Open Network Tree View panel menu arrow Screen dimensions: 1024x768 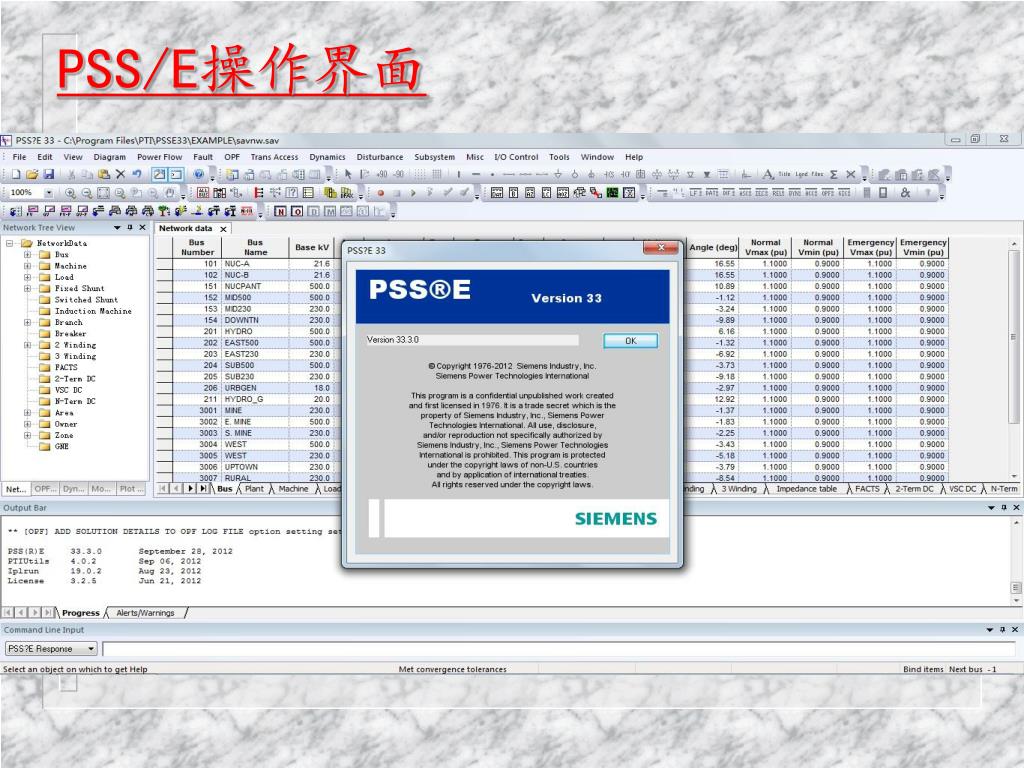pyautogui.click(x=118, y=227)
